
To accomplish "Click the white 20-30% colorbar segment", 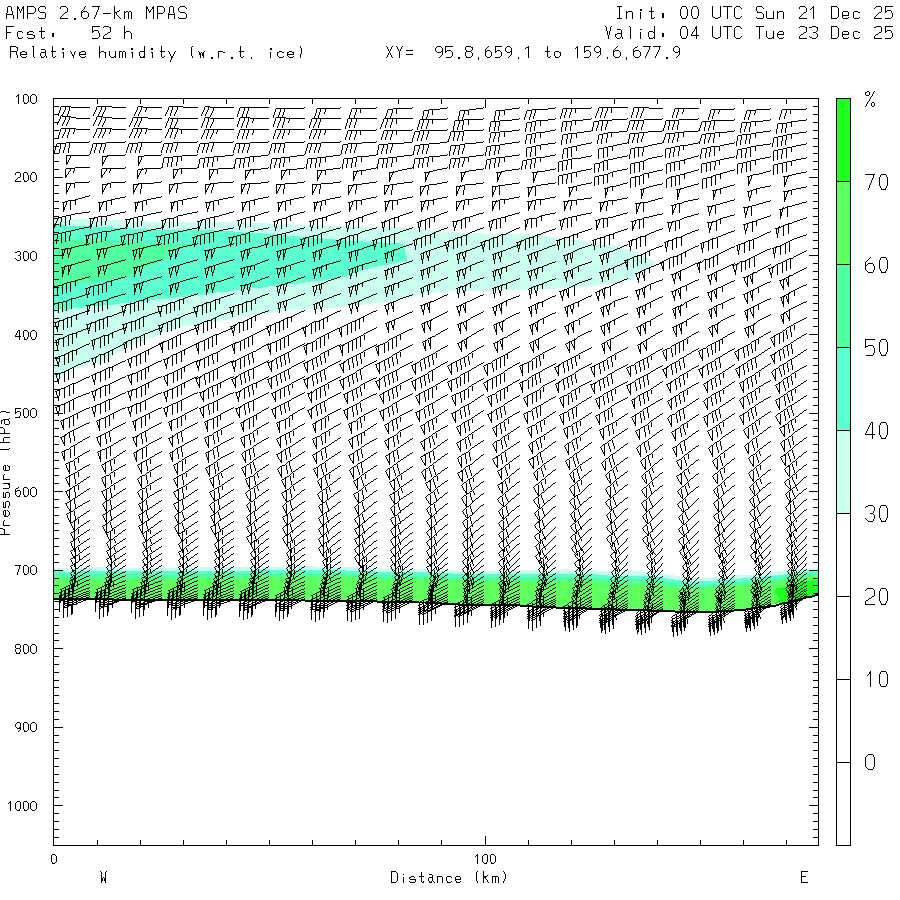I will pyautogui.click(x=843, y=555).
